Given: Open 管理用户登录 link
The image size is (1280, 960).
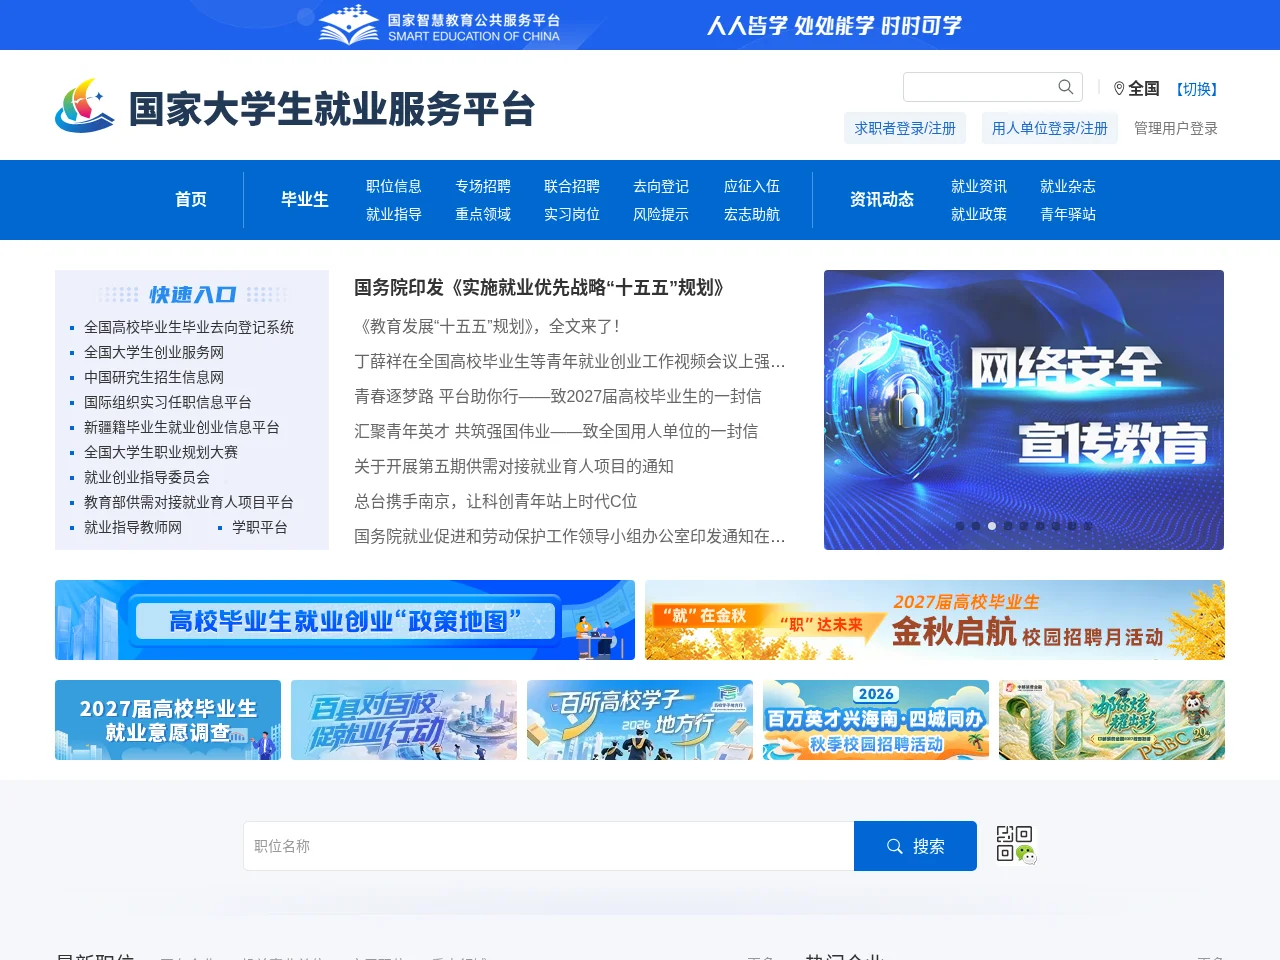Looking at the screenshot, I should tap(1176, 128).
